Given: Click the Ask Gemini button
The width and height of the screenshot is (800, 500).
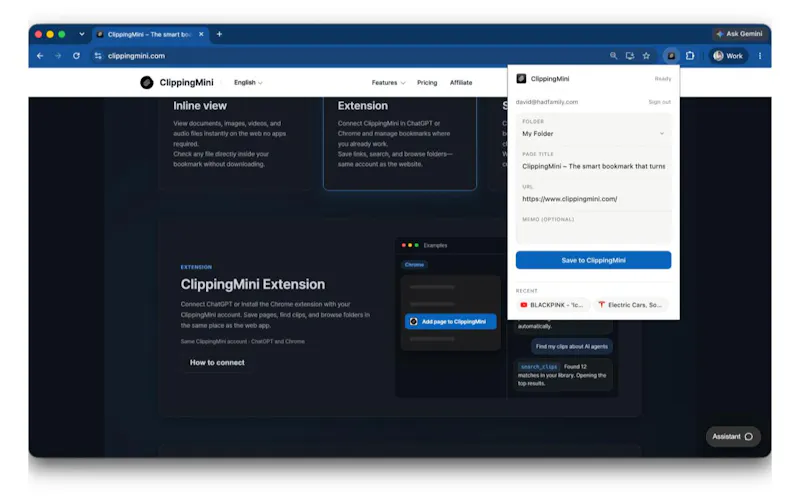Looking at the screenshot, I should 739,34.
